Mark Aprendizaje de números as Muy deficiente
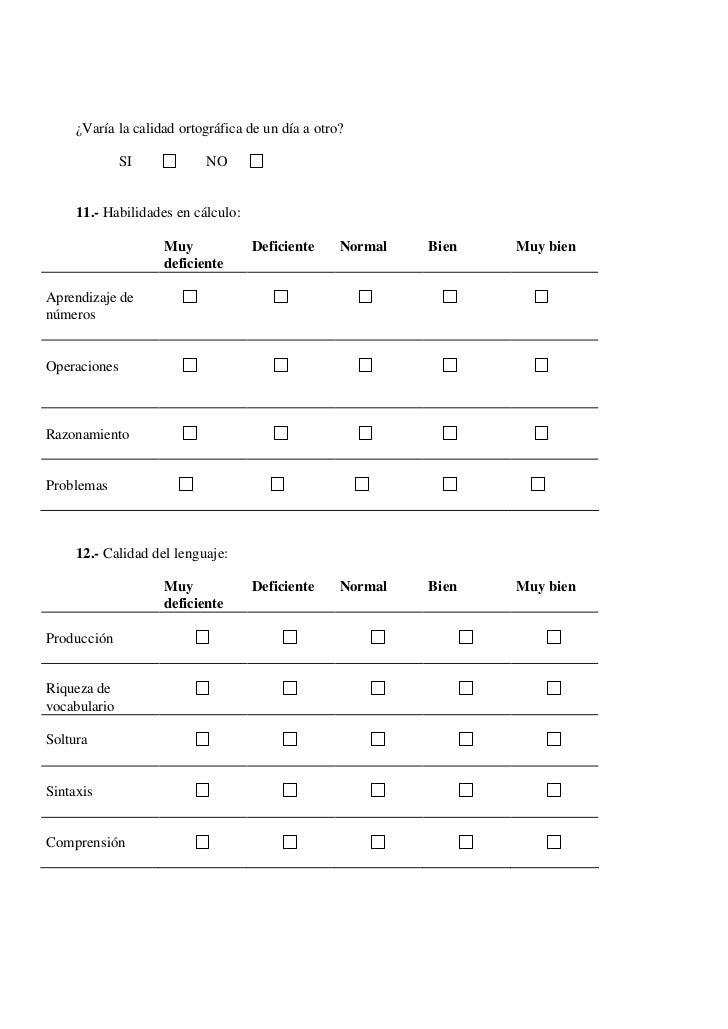 tap(190, 297)
